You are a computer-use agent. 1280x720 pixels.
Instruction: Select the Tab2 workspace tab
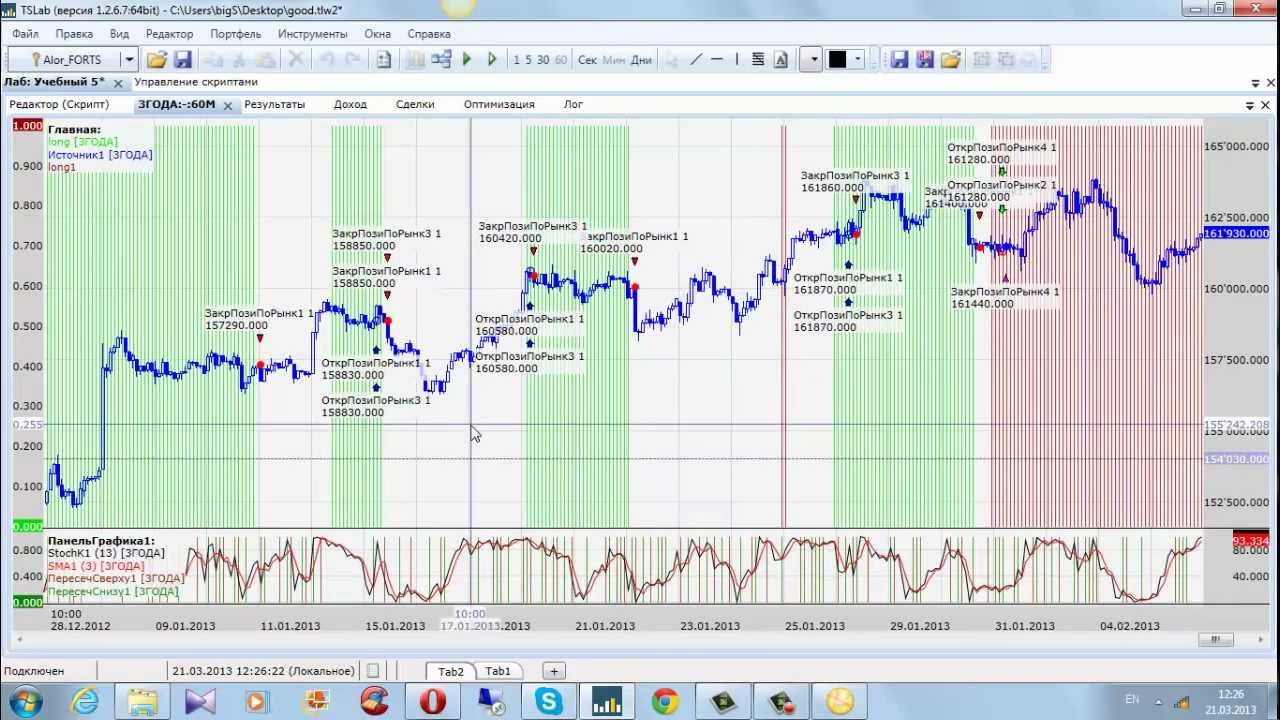[451, 671]
